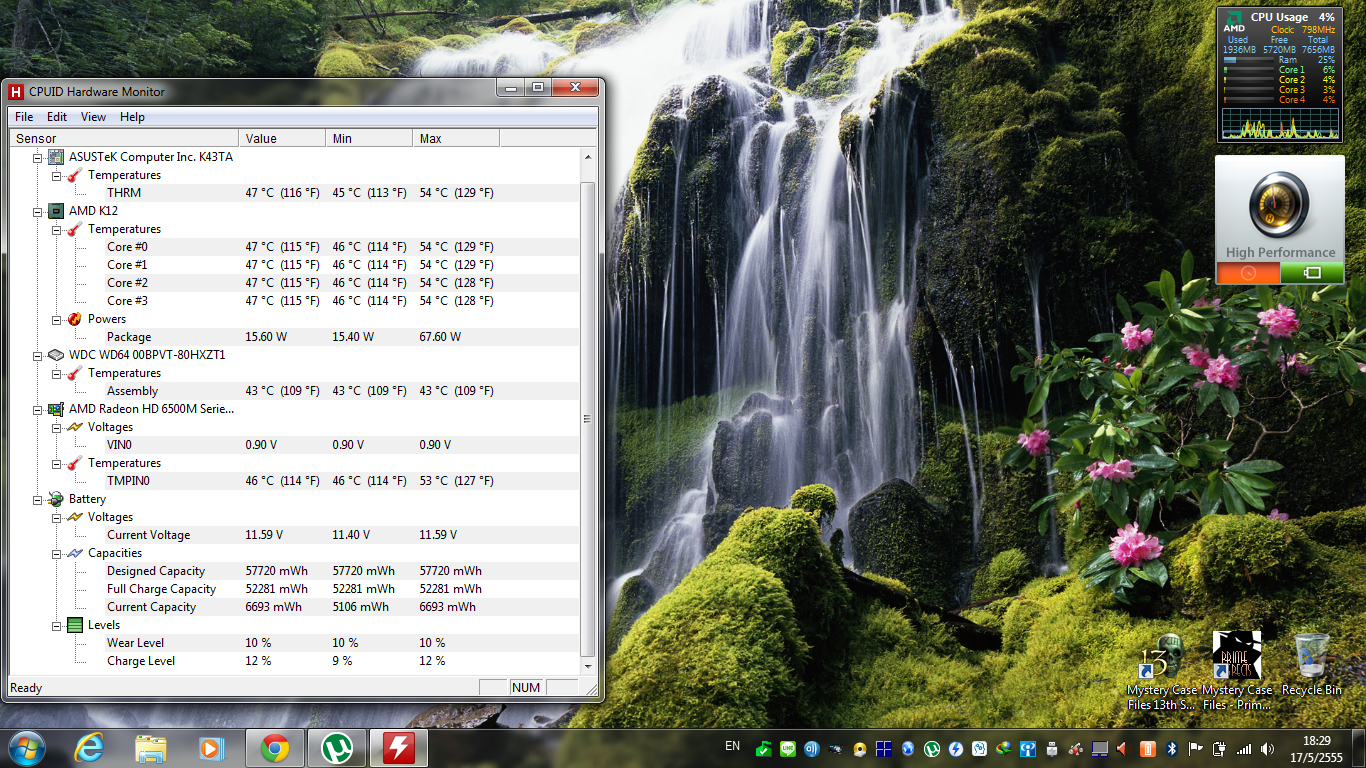
Task: Click the ASUSTeK motherboard icon in the sensor tree
Action: (56, 157)
